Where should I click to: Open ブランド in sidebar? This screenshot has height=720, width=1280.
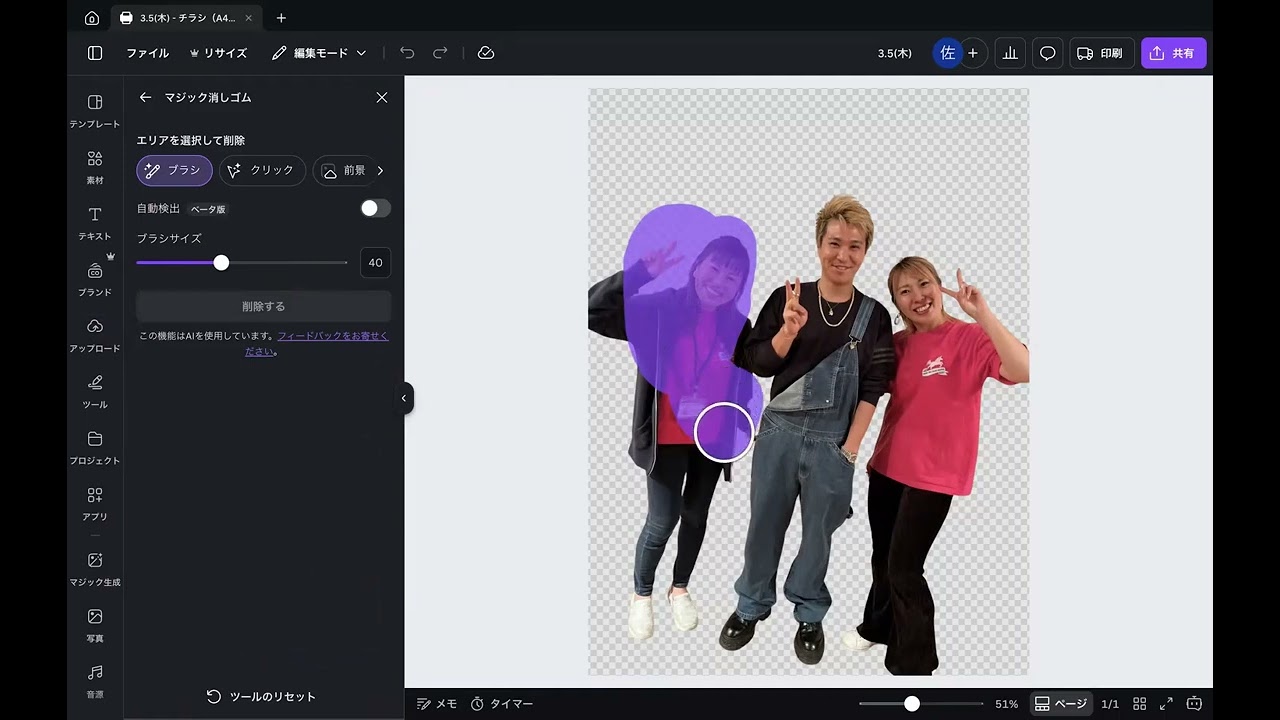coord(95,278)
